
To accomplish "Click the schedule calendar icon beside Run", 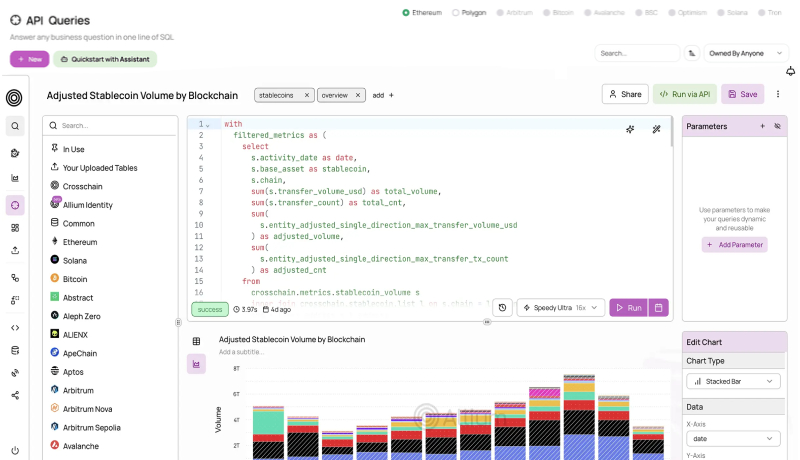I will [x=658, y=308].
